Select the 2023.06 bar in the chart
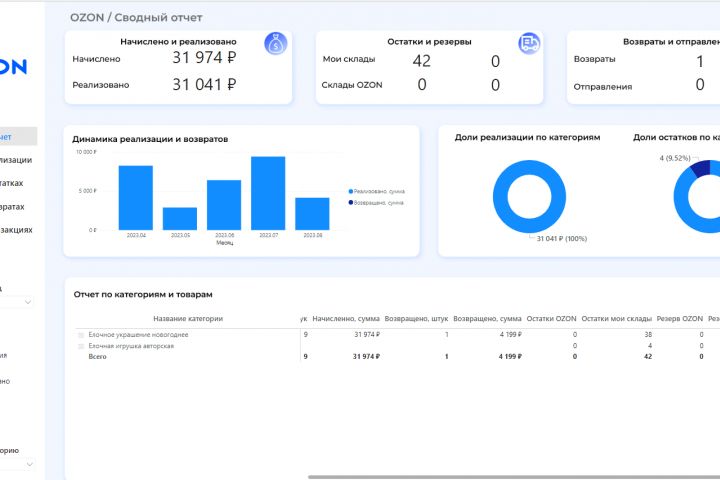This screenshot has height=480, width=720. (224, 205)
